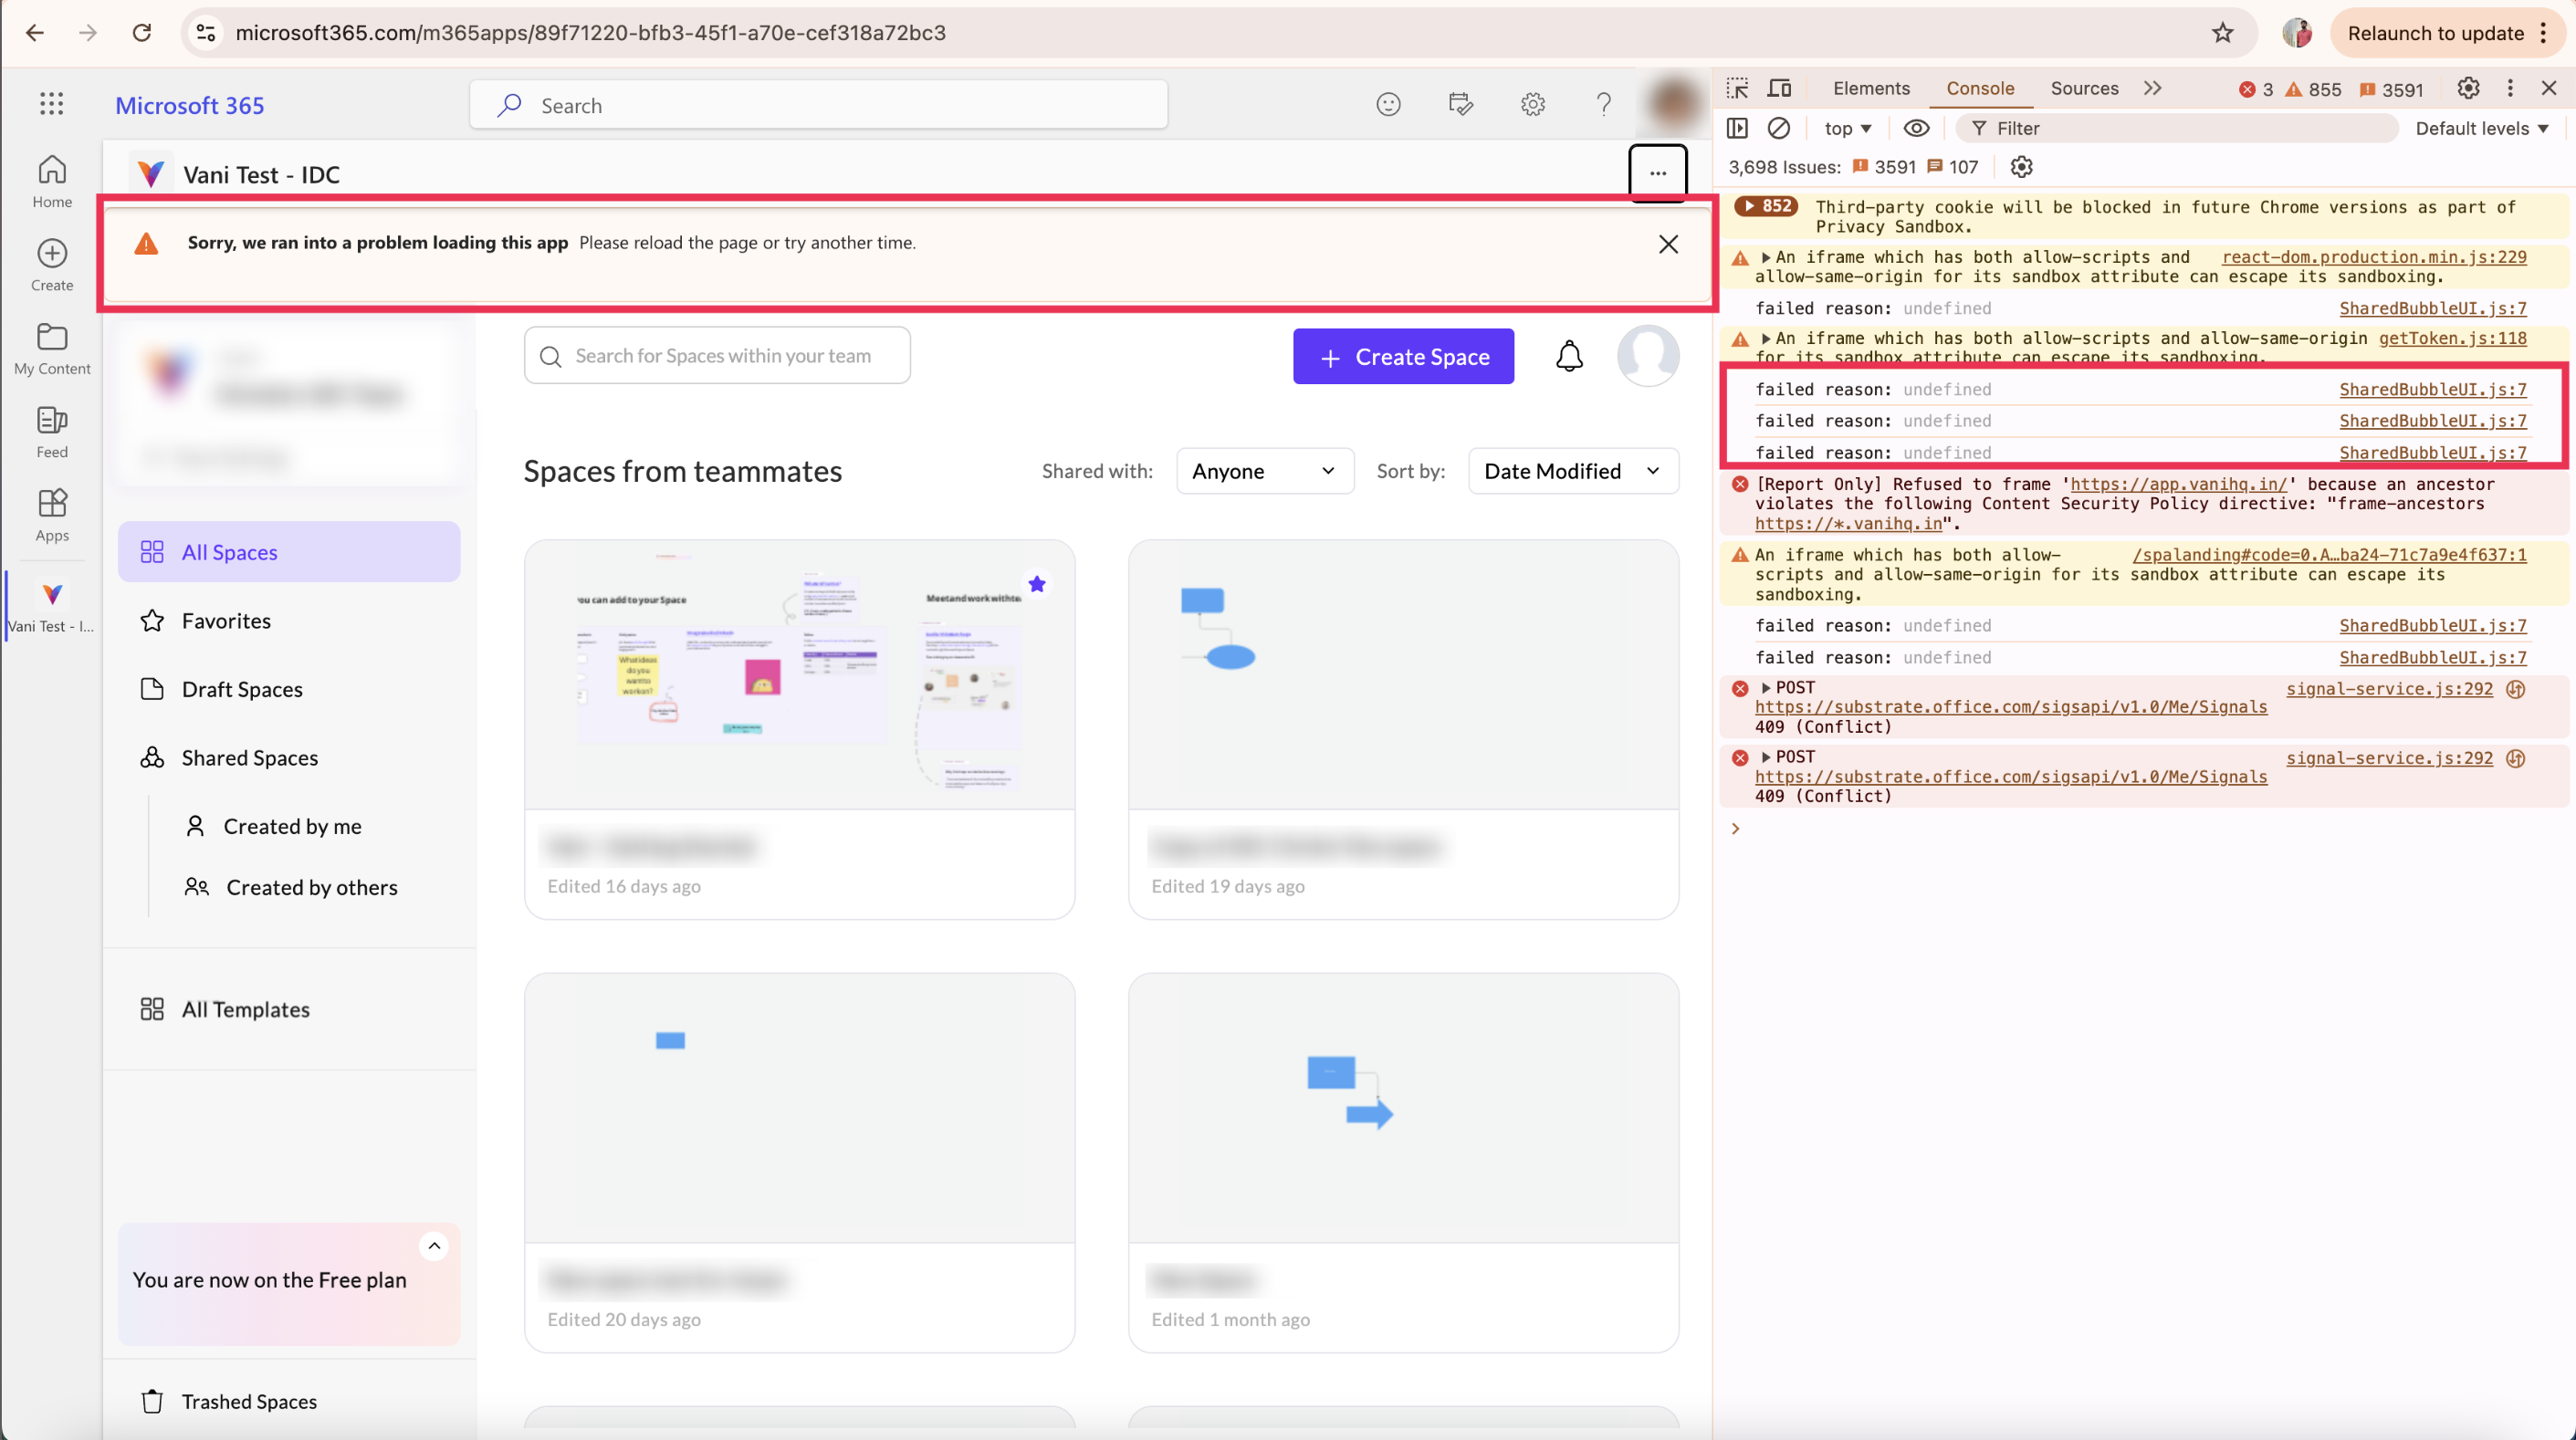
Task: Expand the first POST 409 error
Action: pyautogui.click(x=1766, y=688)
